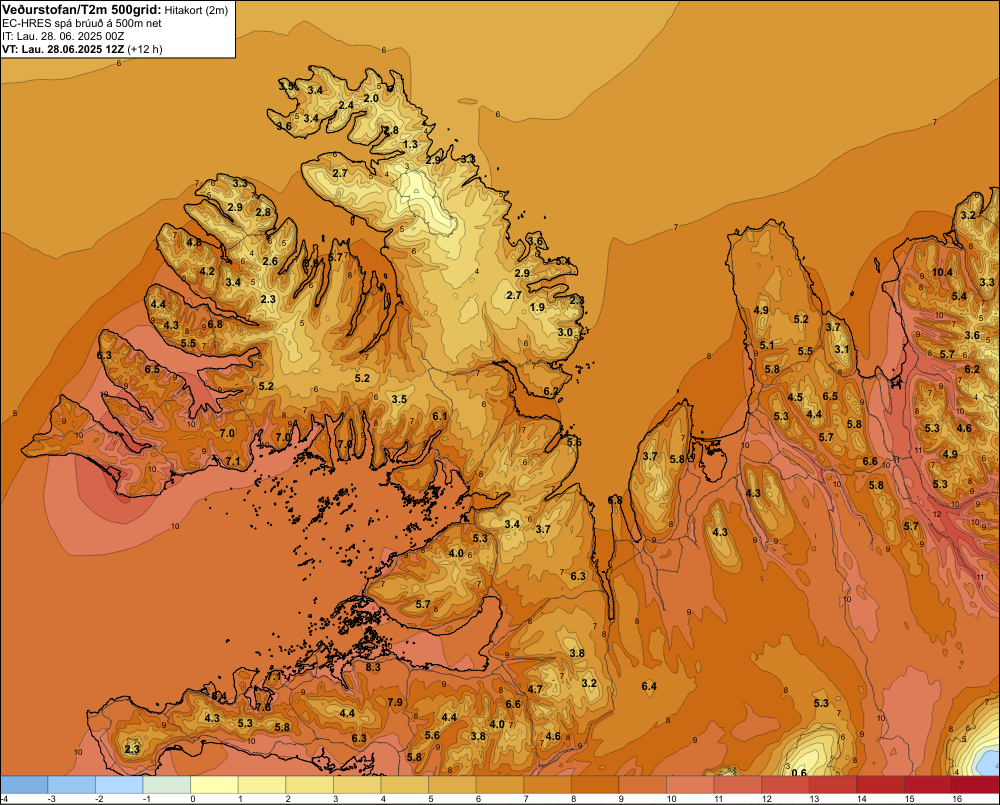Click the title text 'Veðurstofan/T2m 500grid:'
Image resolution: width=1000 pixels, height=805 pixels.
click(82, 10)
